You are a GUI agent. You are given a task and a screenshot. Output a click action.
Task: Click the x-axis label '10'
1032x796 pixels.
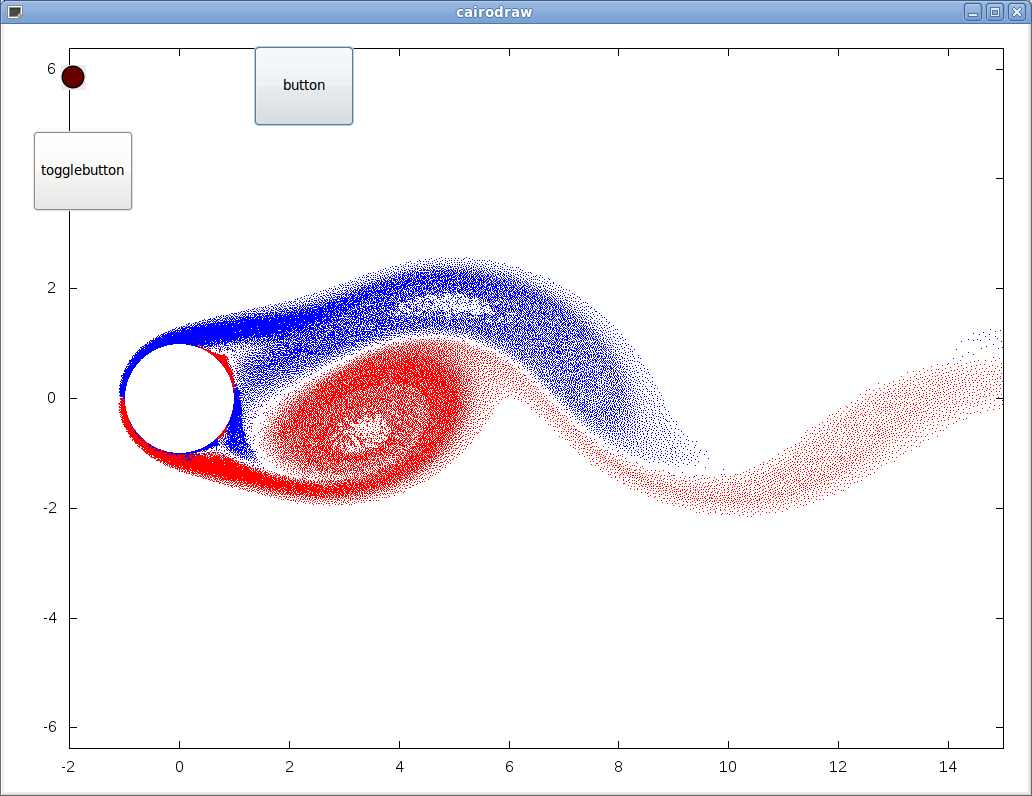pyautogui.click(x=728, y=767)
